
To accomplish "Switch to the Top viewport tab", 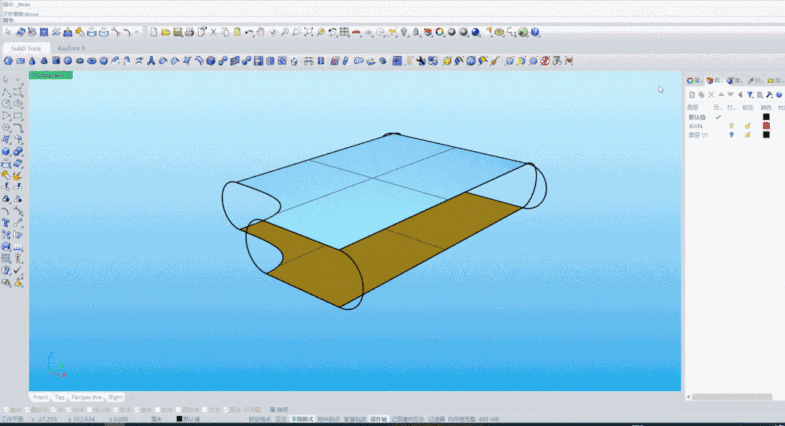I will 59,397.
